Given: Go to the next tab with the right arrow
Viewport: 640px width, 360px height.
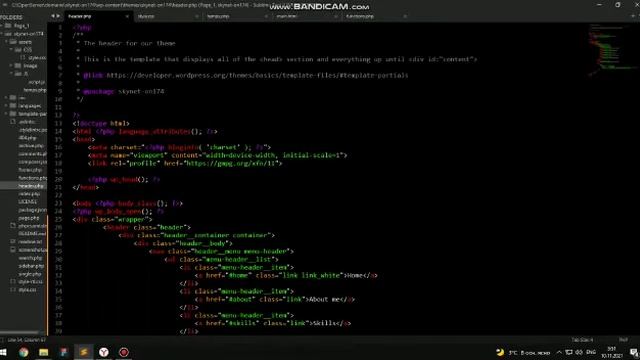Looking at the screenshot, I should (x=58, y=16).
